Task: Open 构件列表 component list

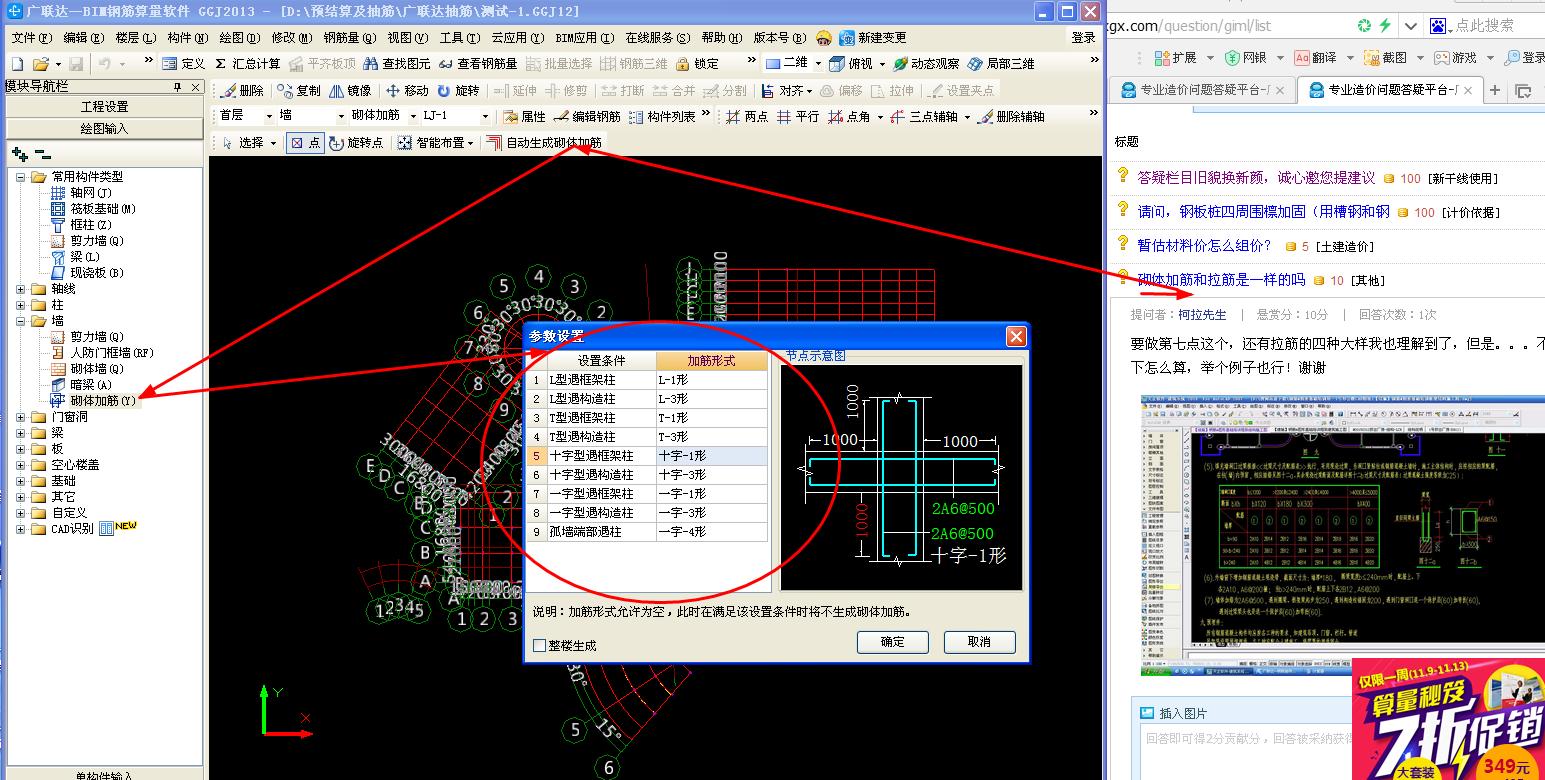Action: (x=661, y=116)
